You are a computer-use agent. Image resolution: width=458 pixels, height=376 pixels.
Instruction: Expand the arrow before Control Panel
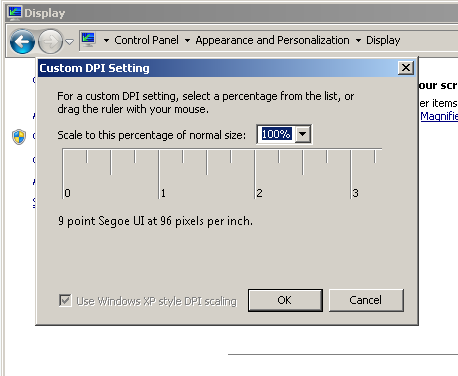(x=106, y=41)
